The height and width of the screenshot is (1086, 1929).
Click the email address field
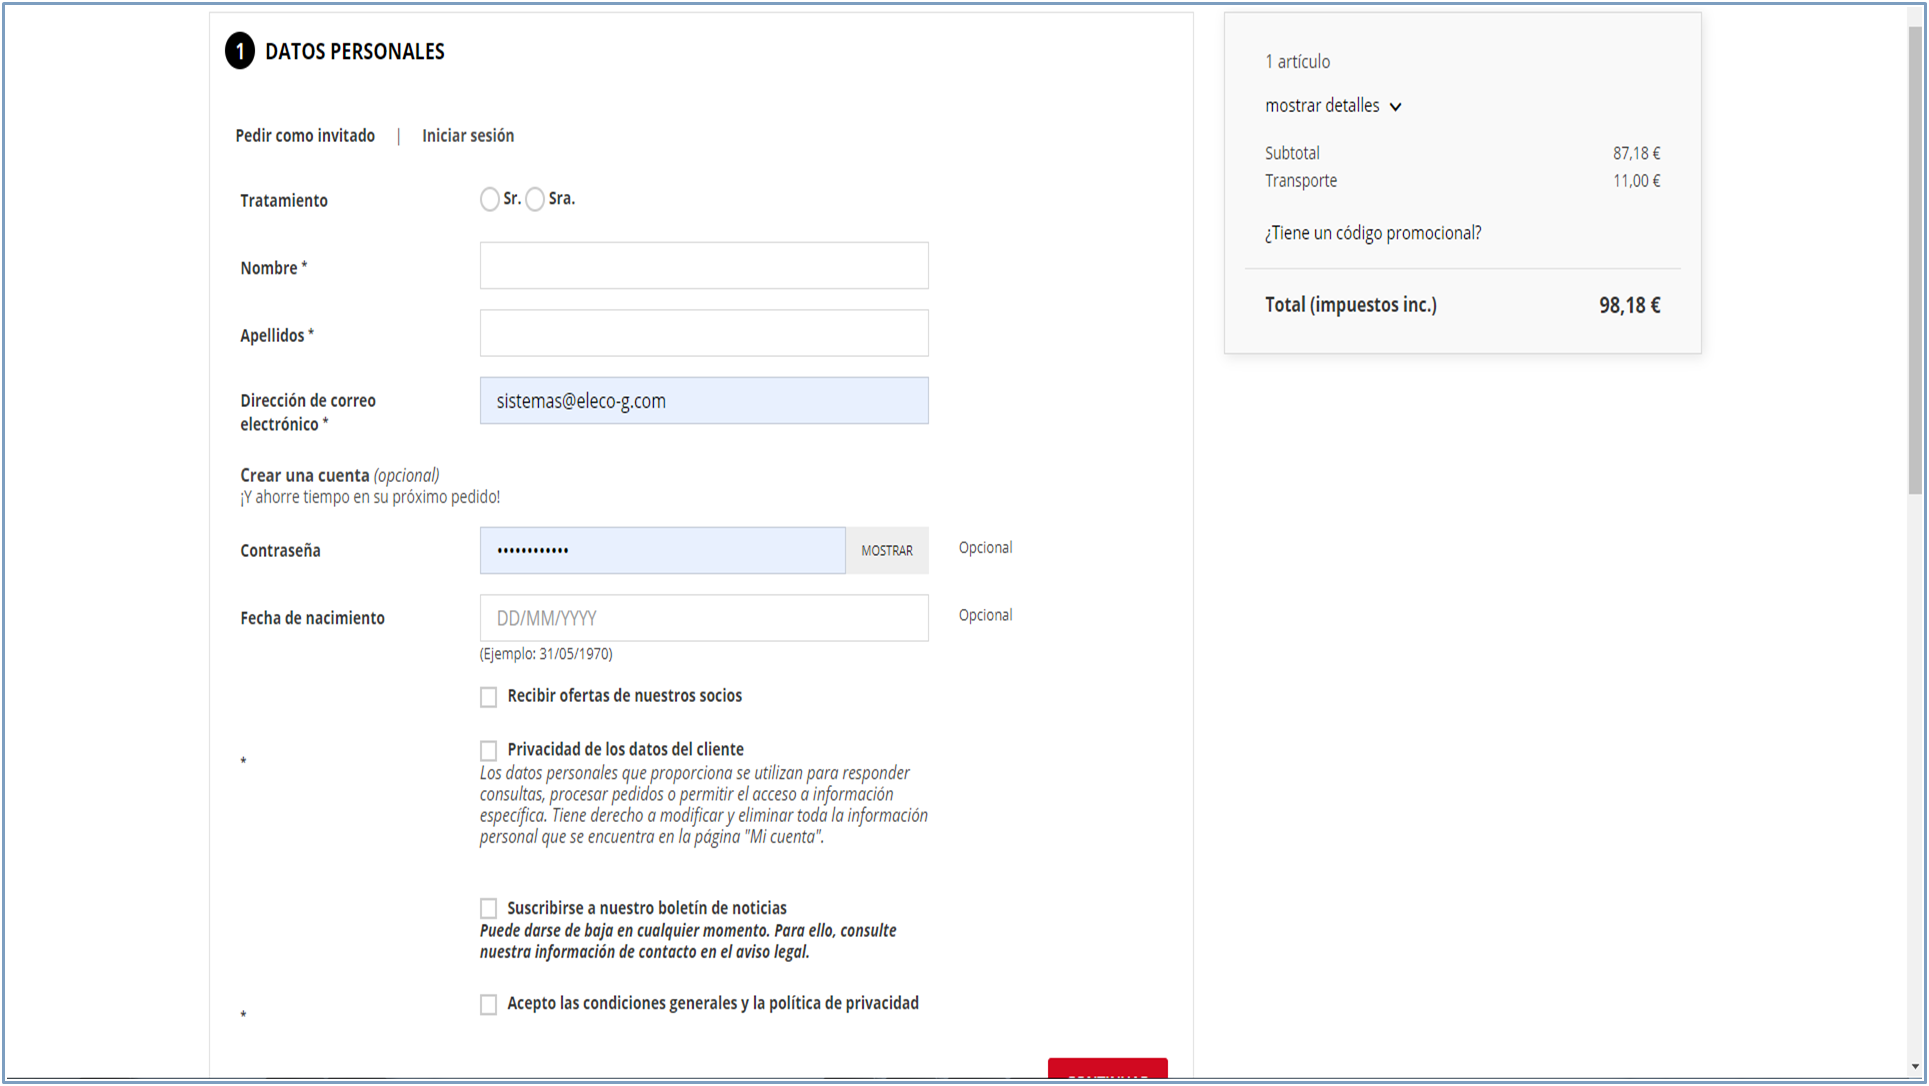[x=704, y=401]
